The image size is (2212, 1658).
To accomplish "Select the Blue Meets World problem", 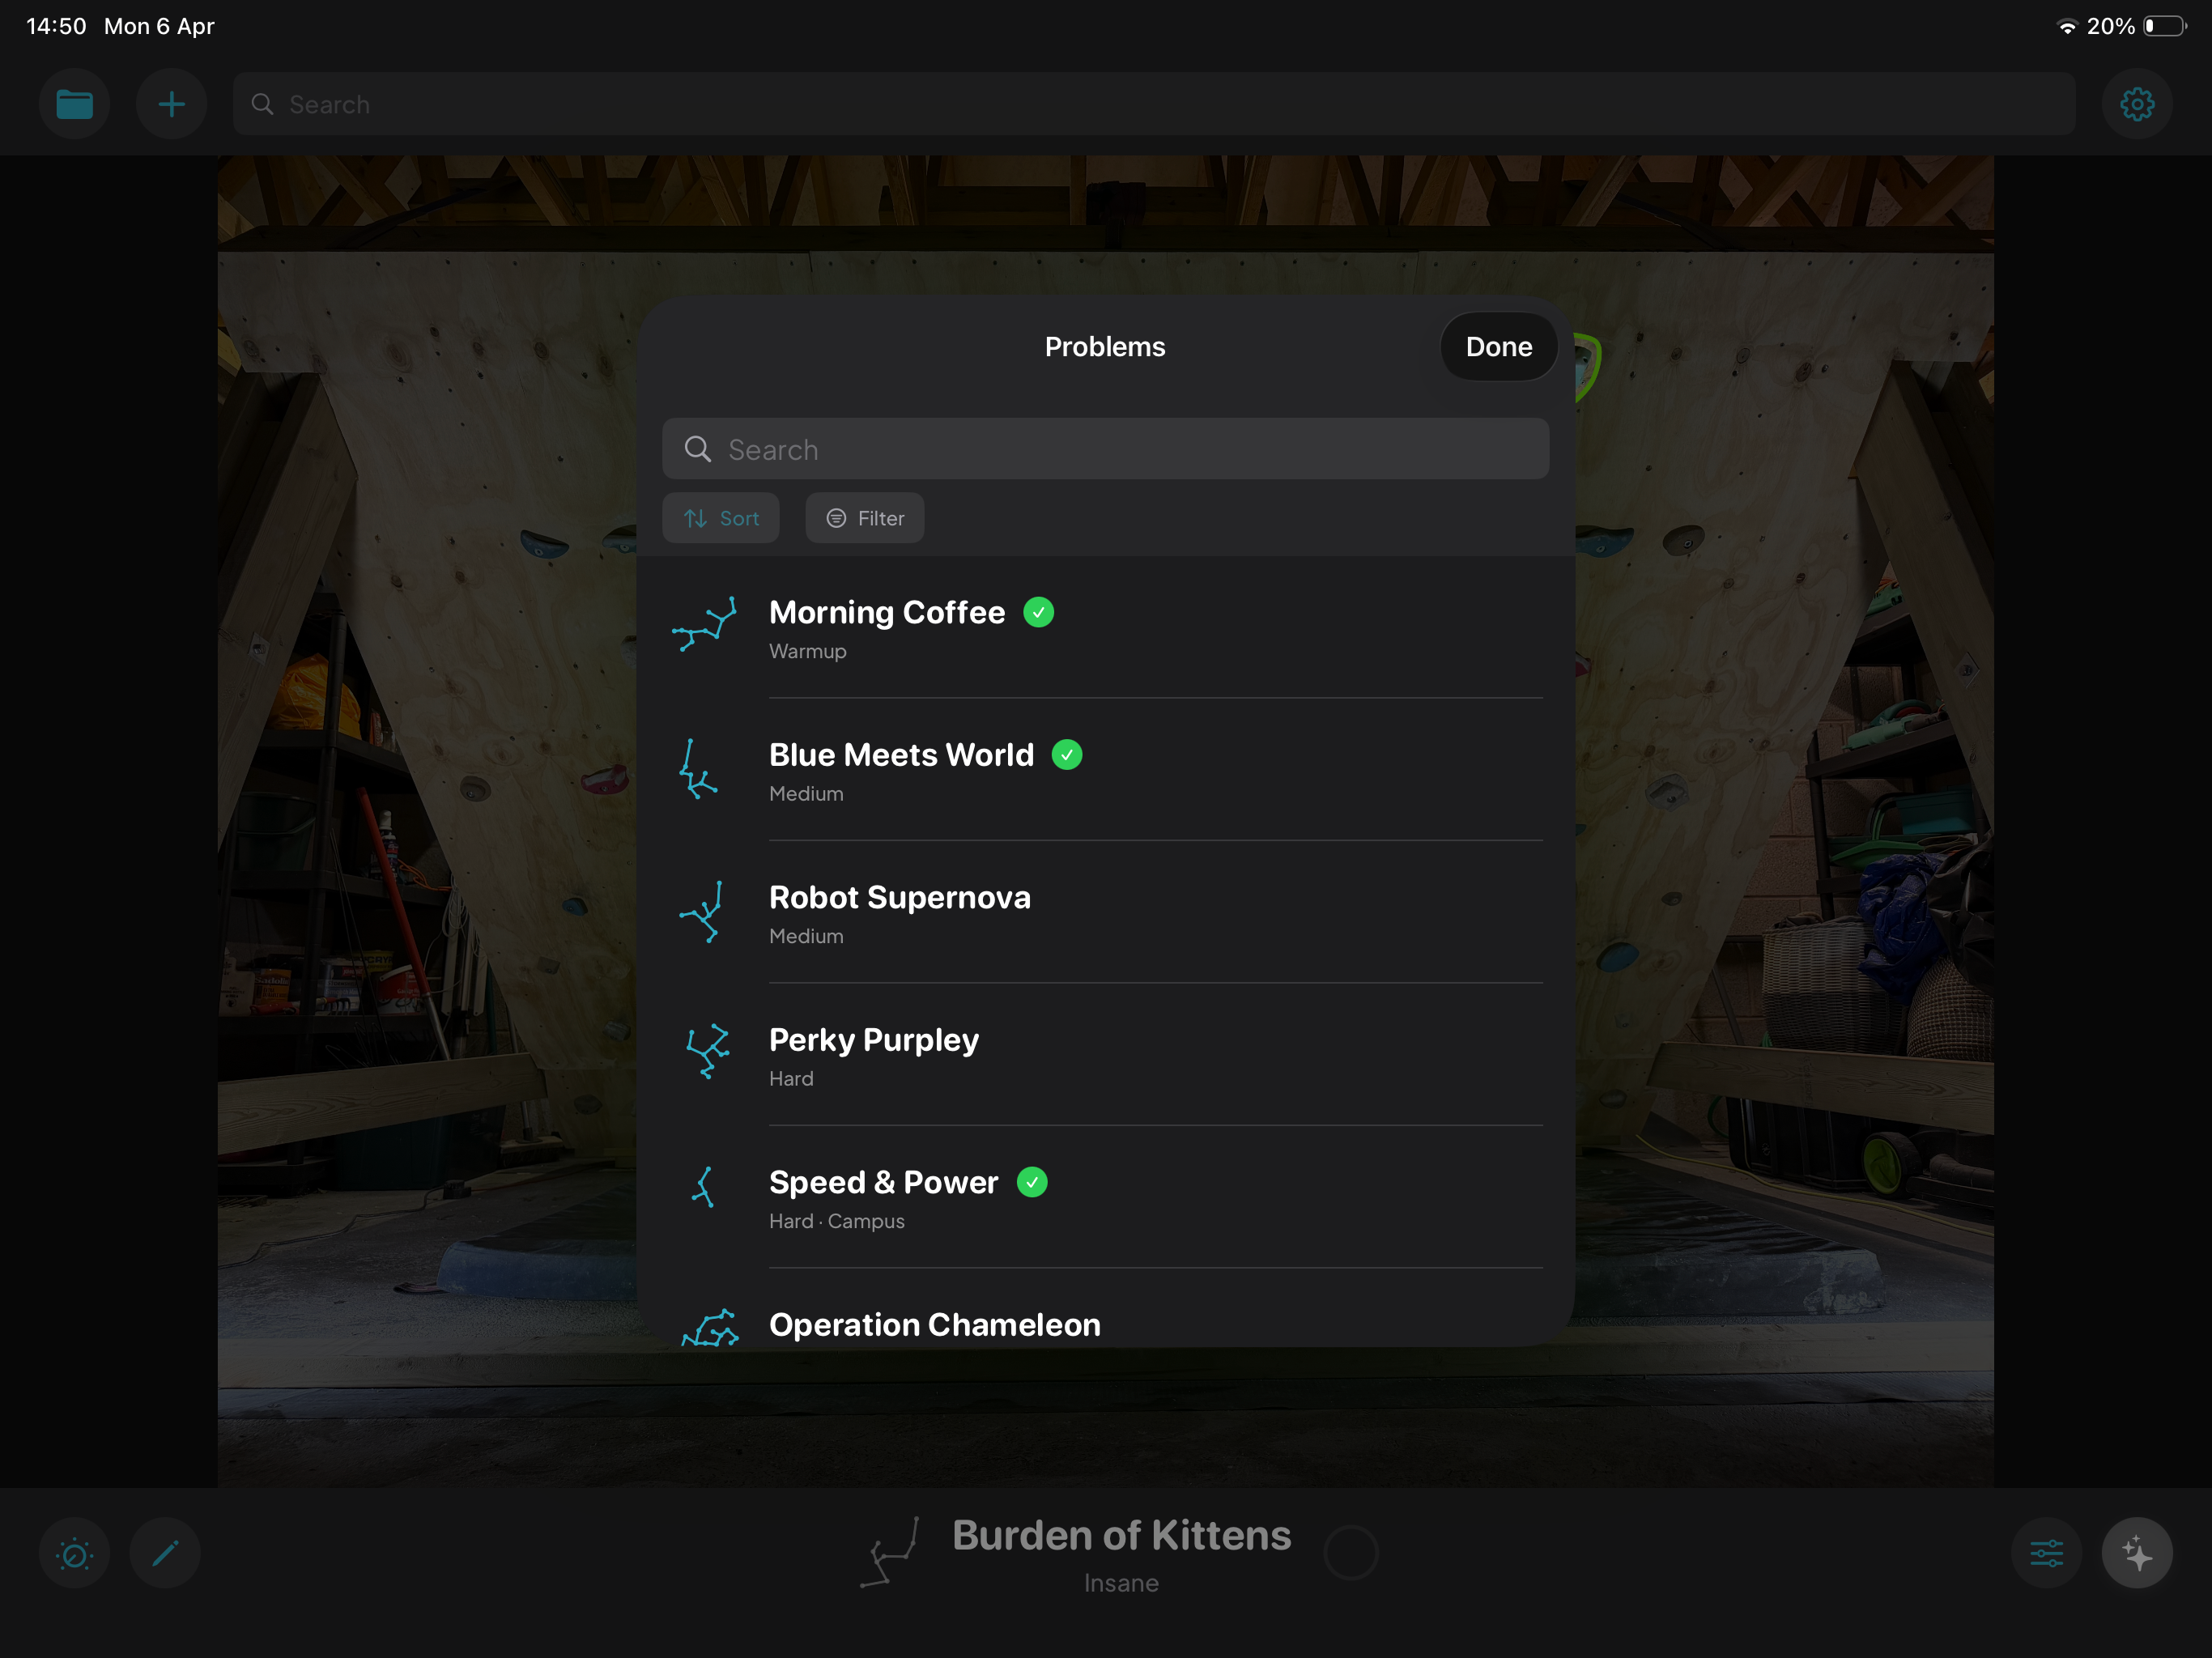I will (1106, 770).
